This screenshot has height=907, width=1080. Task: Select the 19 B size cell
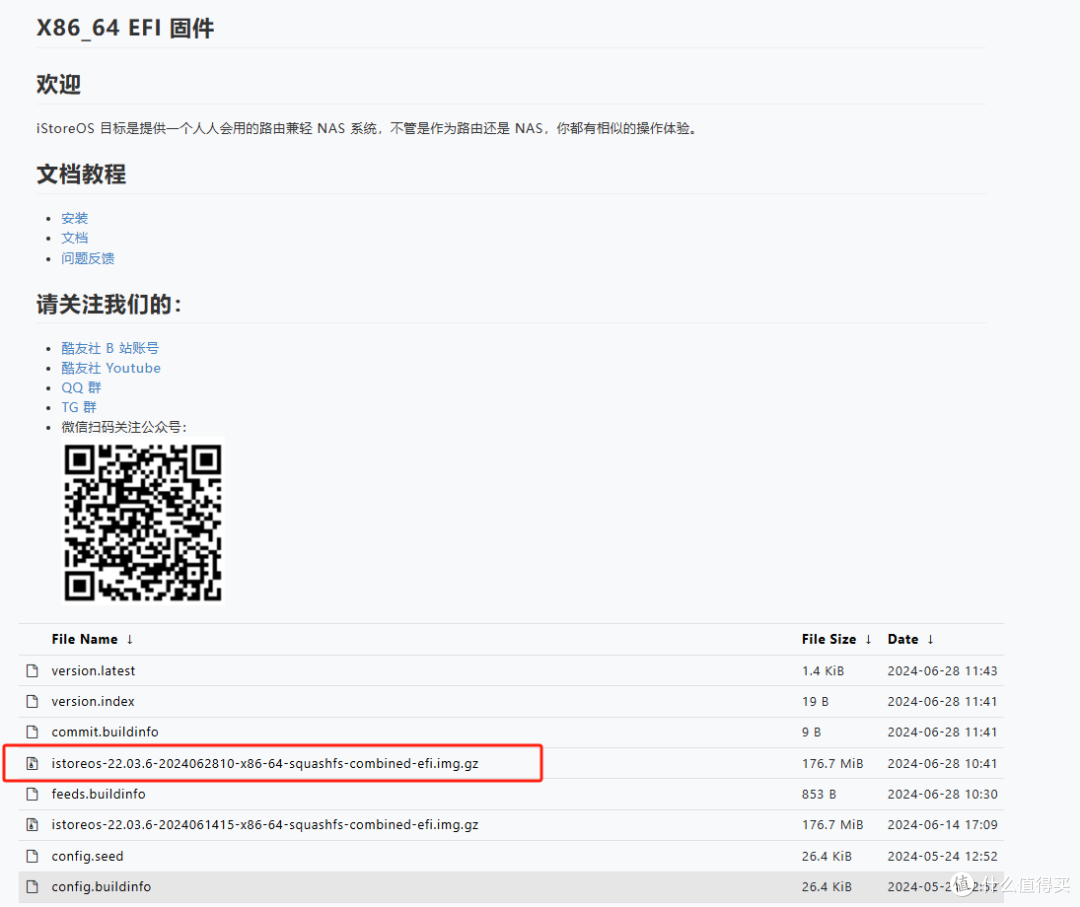[x=815, y=701]
